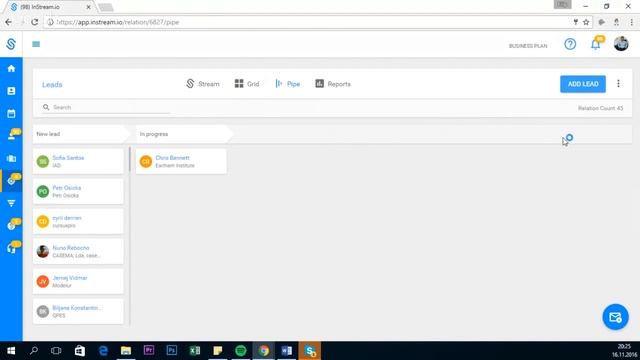Open the Calendar icon in the sidebar
The image size is (640, 360).
11,113
